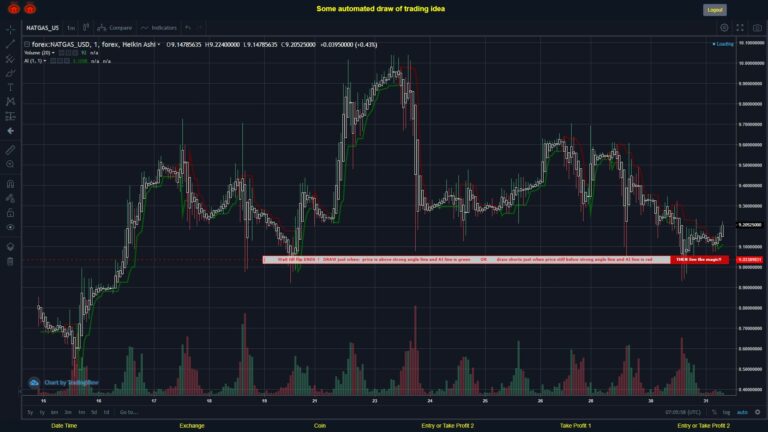Undo the last chart action
768x432 pixels.
click(188, 28)
